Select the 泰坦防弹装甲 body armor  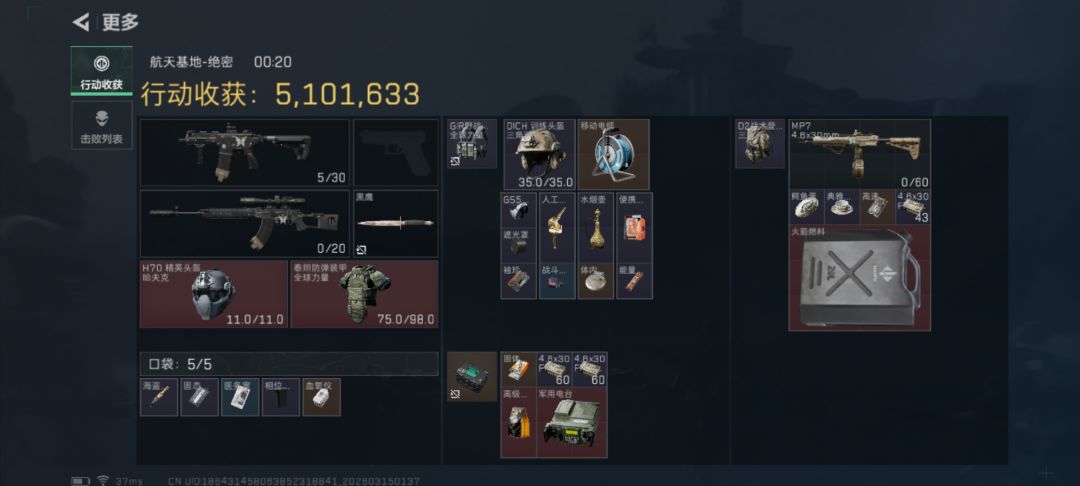(x=364, y=294)
